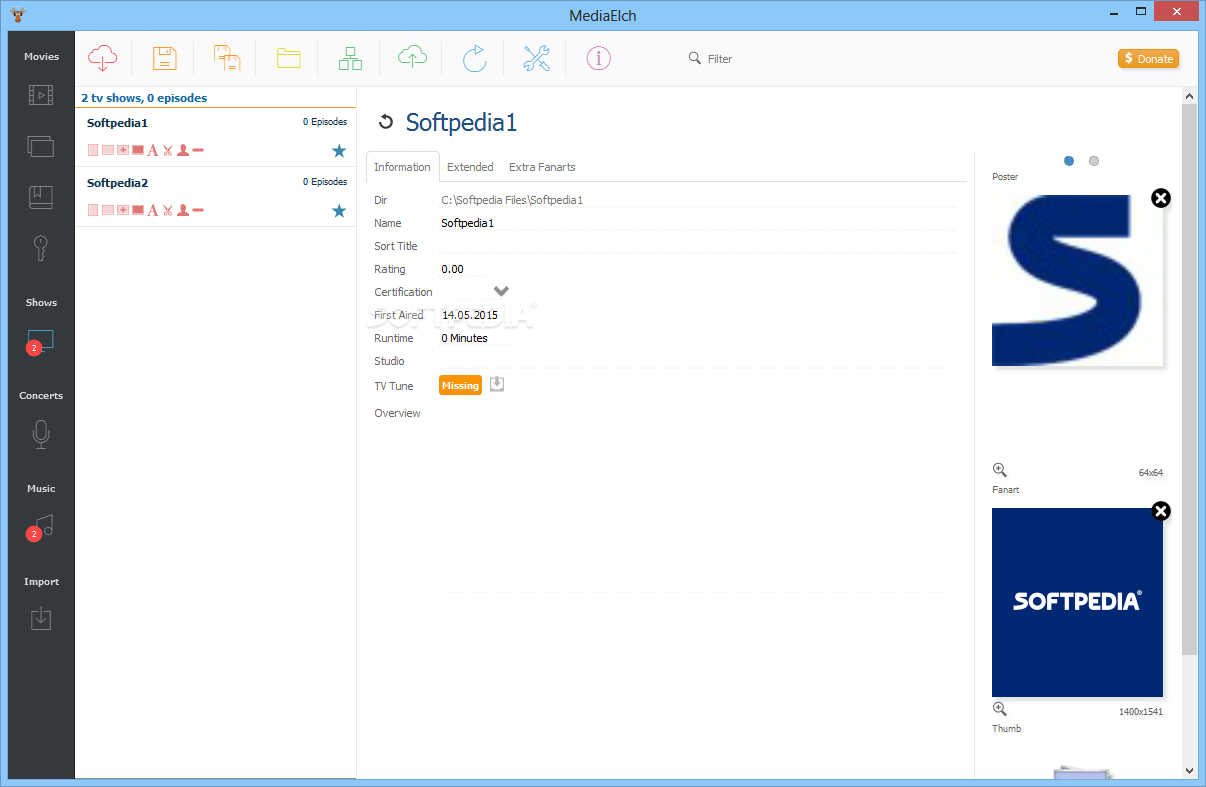This screenshot has height=787, width=1206.
Task: Click the green cloud upload sync icon
Action: click(412, 57)
